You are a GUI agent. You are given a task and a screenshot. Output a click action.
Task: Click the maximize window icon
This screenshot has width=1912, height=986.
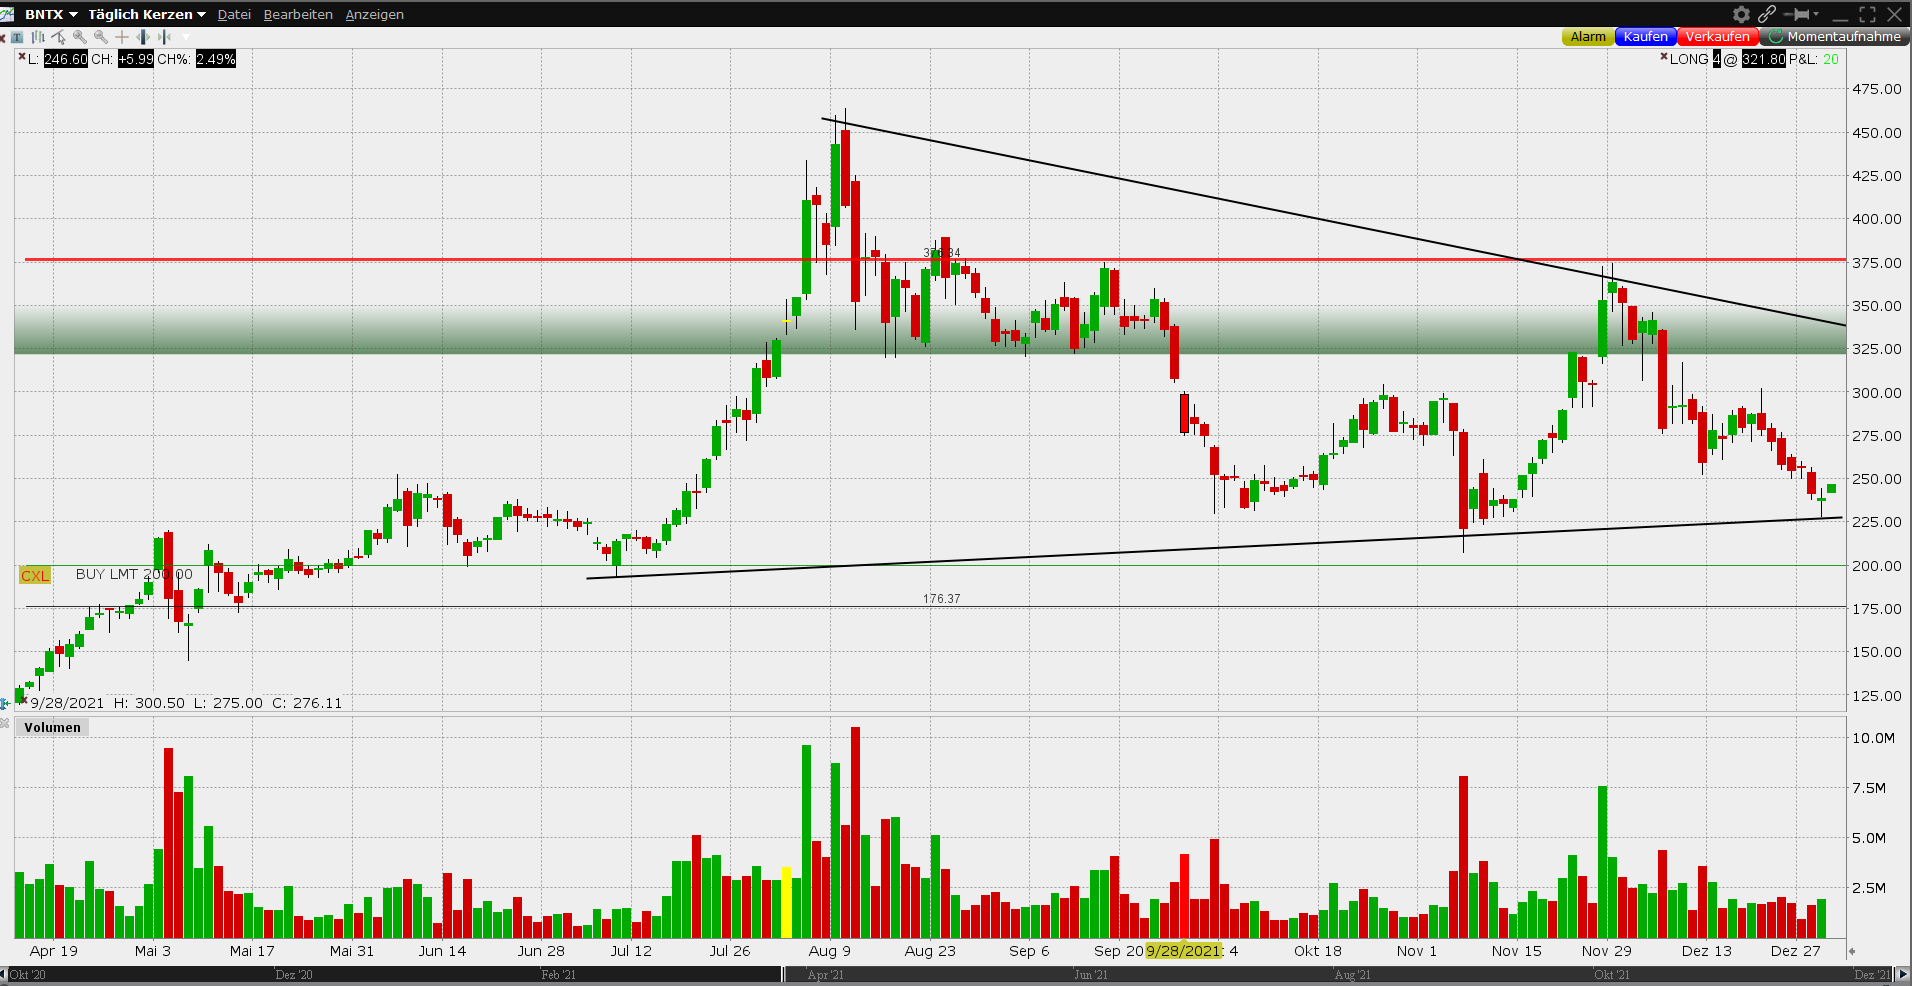pyautogui.click(x=1867, y=14)
